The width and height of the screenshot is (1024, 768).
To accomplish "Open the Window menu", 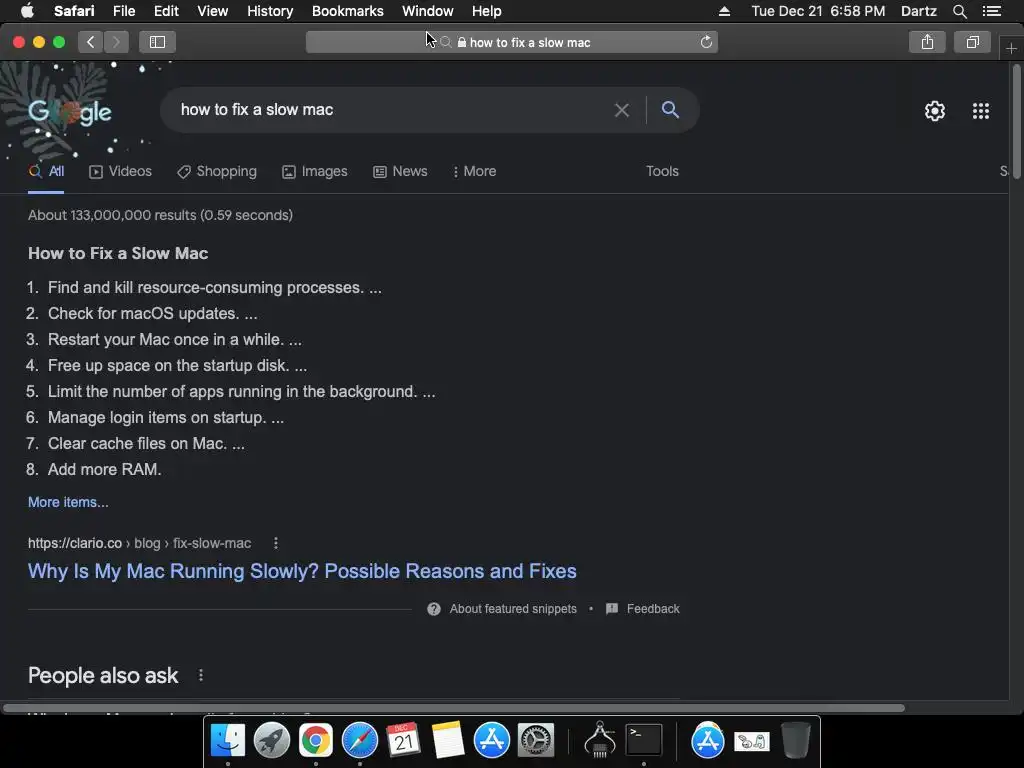I will click(428, 11).
